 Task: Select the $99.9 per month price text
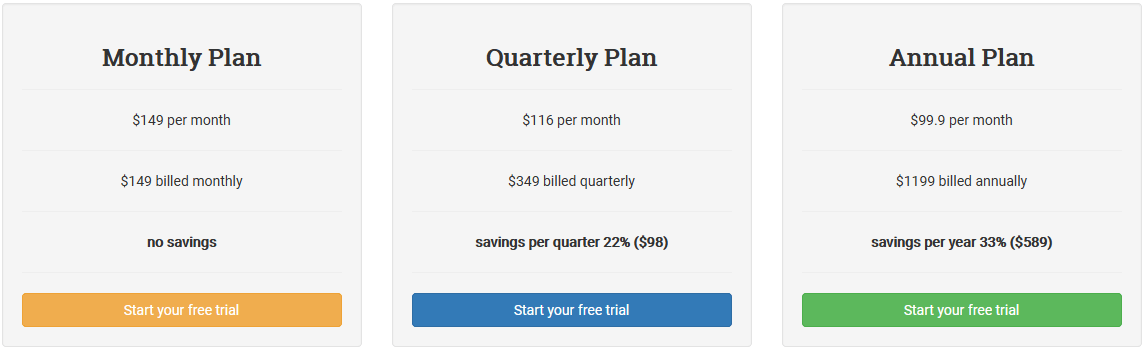pyautogui.click(x=962, y=120)
